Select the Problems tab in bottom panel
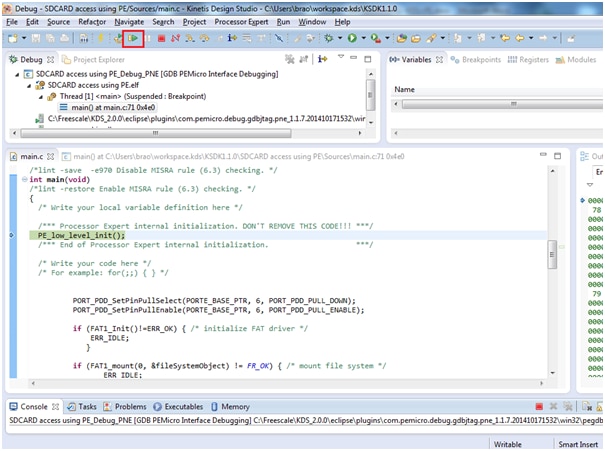The height and width of the screenshot is (451, 605). click(130, 407)
